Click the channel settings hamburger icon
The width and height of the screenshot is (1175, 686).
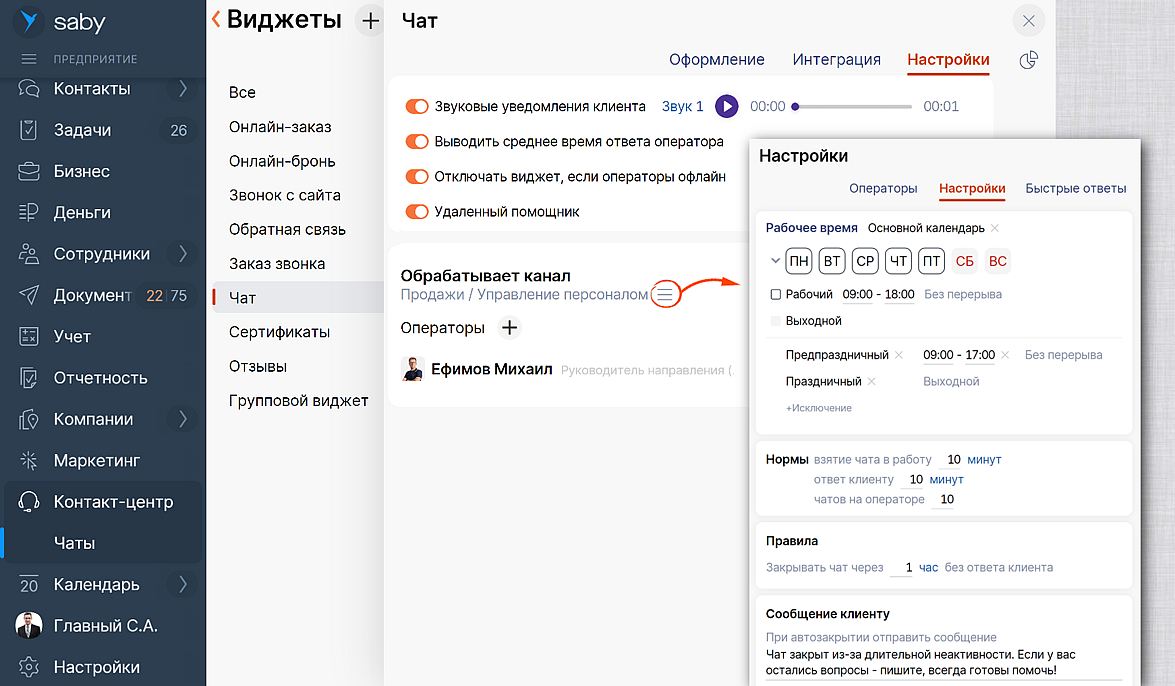point(665,294)
